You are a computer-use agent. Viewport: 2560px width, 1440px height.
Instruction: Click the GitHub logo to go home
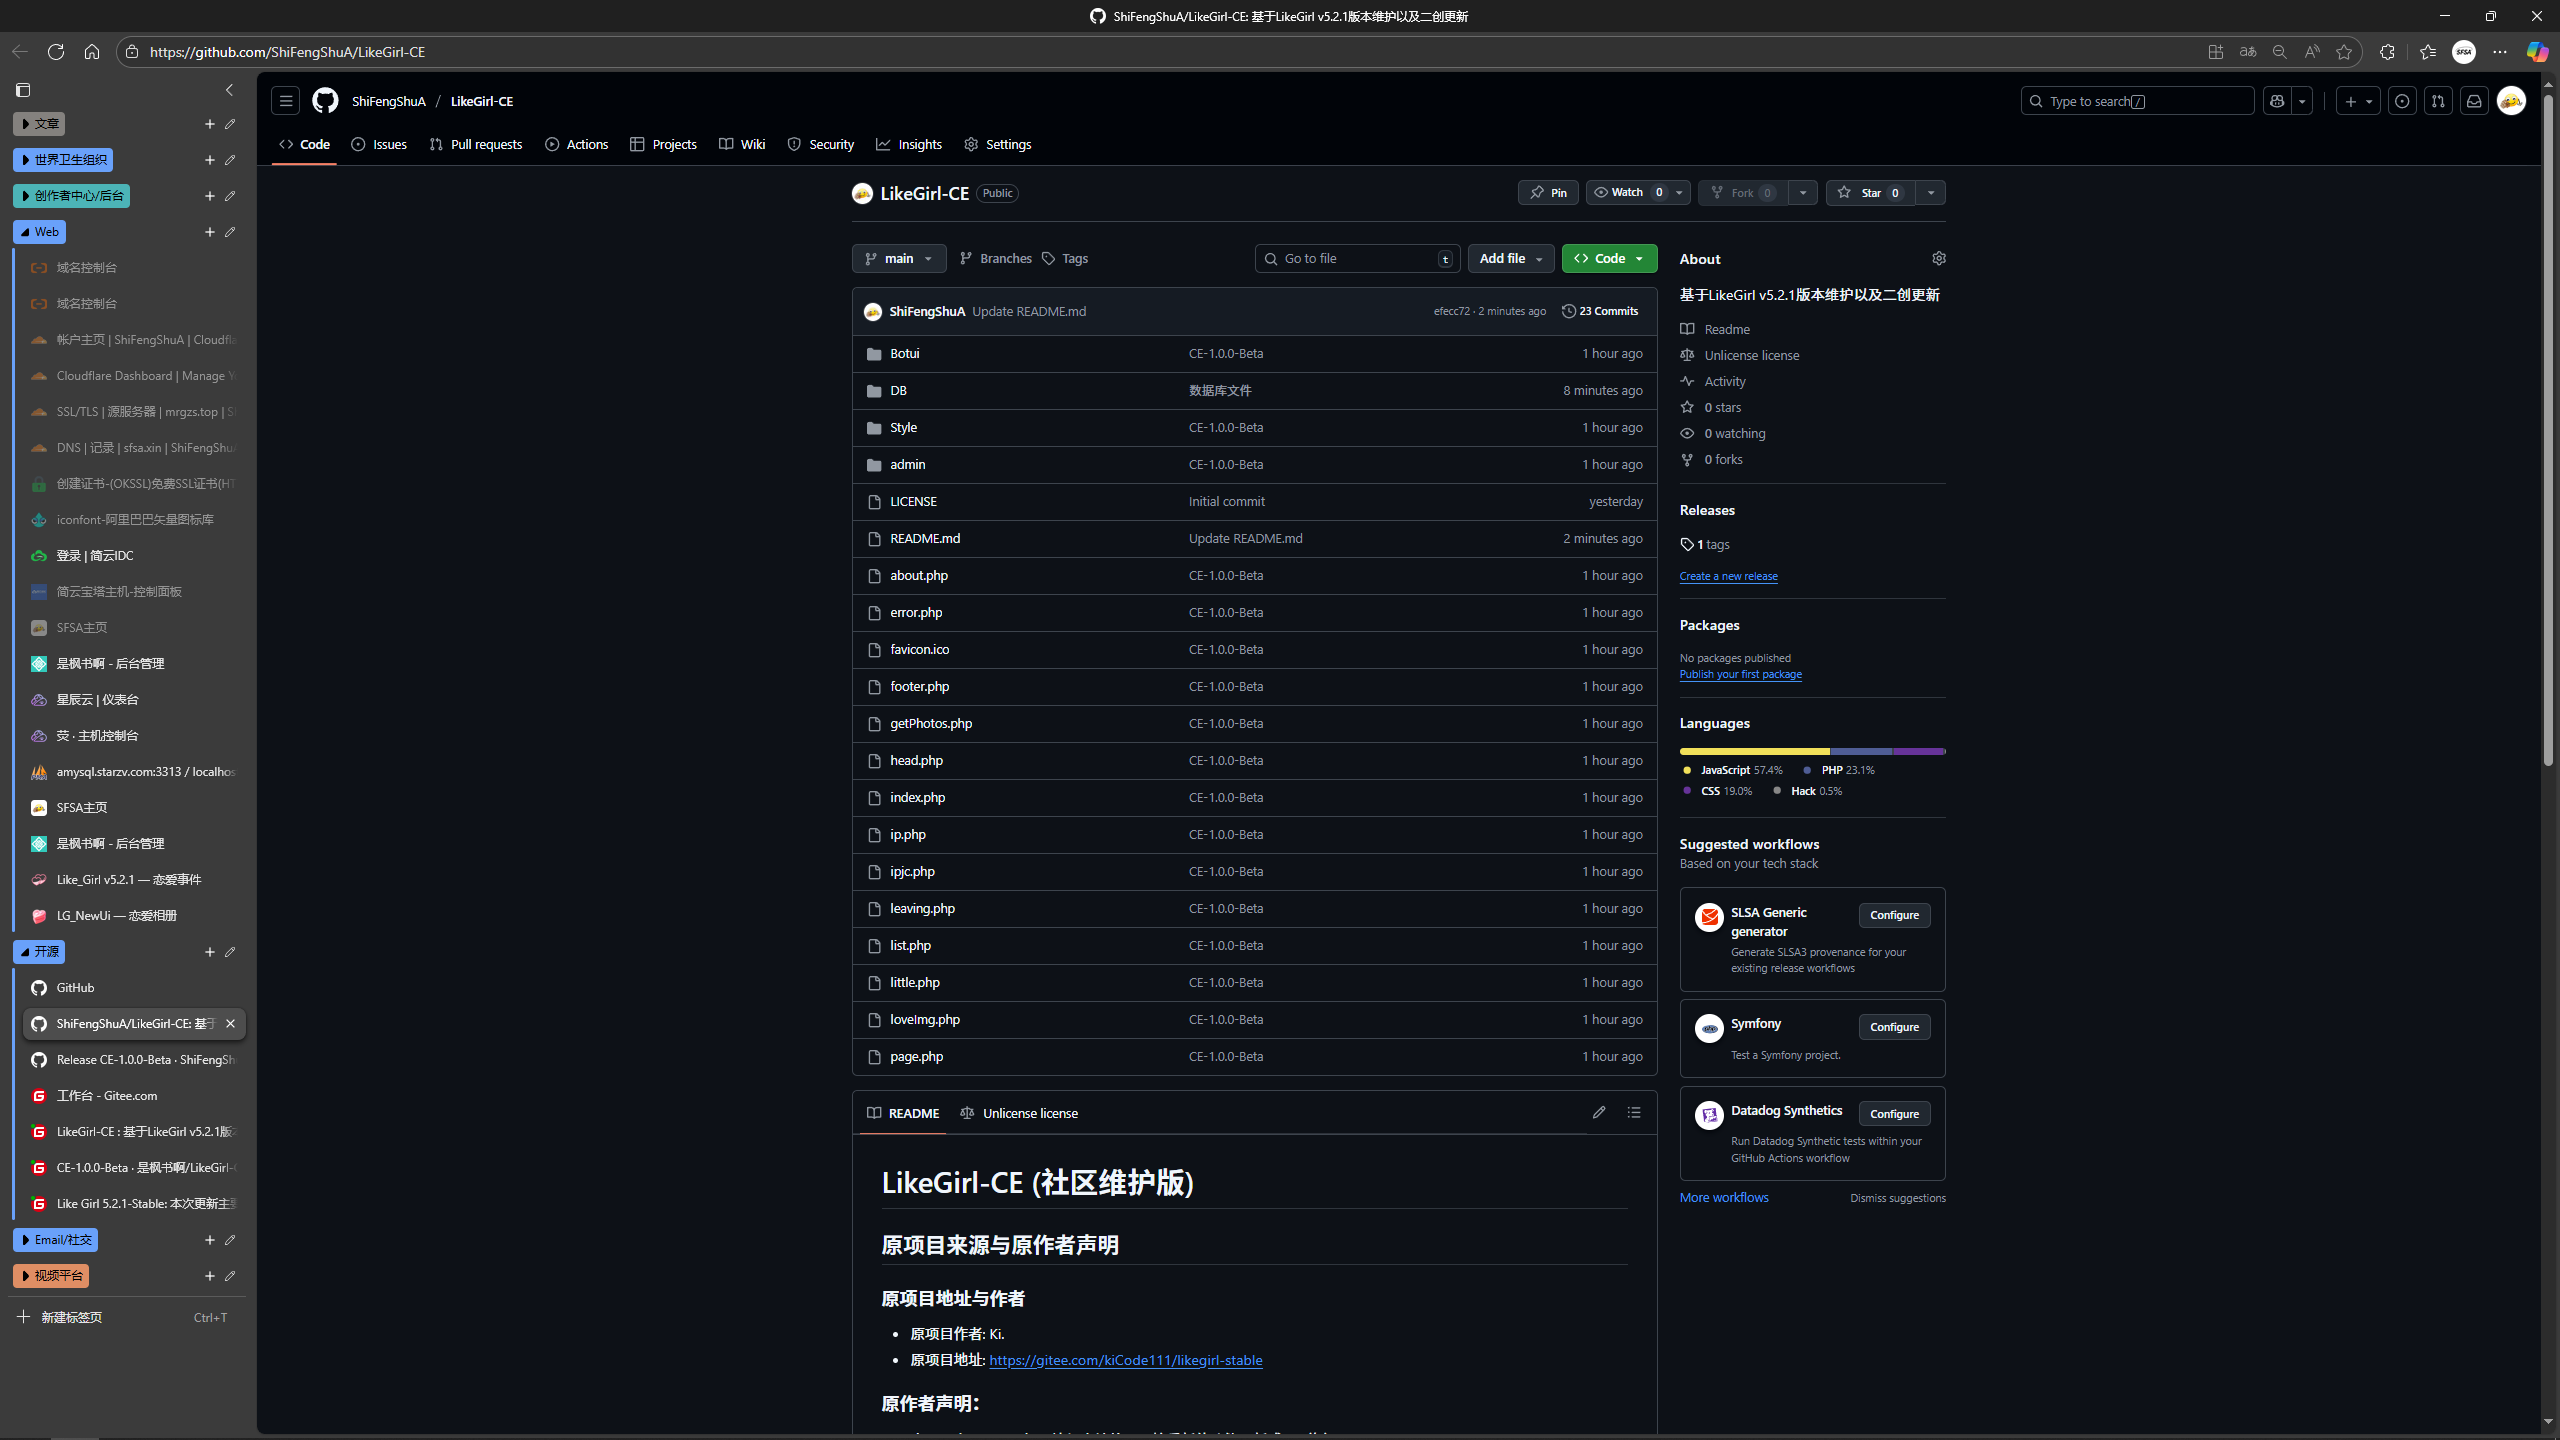coord(325,100)
